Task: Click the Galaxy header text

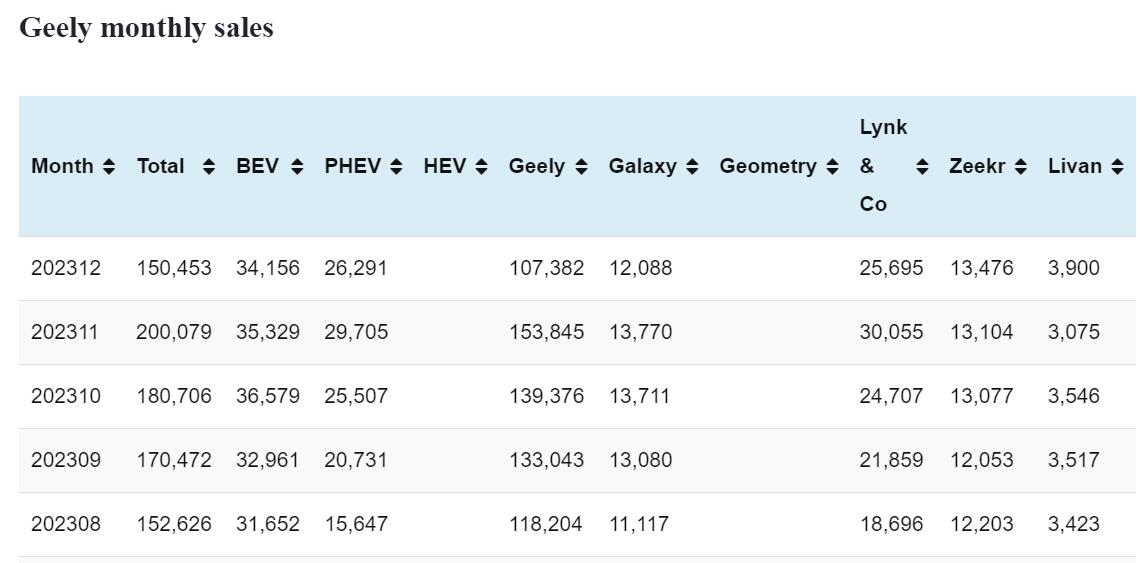Action: pos(642,167)
